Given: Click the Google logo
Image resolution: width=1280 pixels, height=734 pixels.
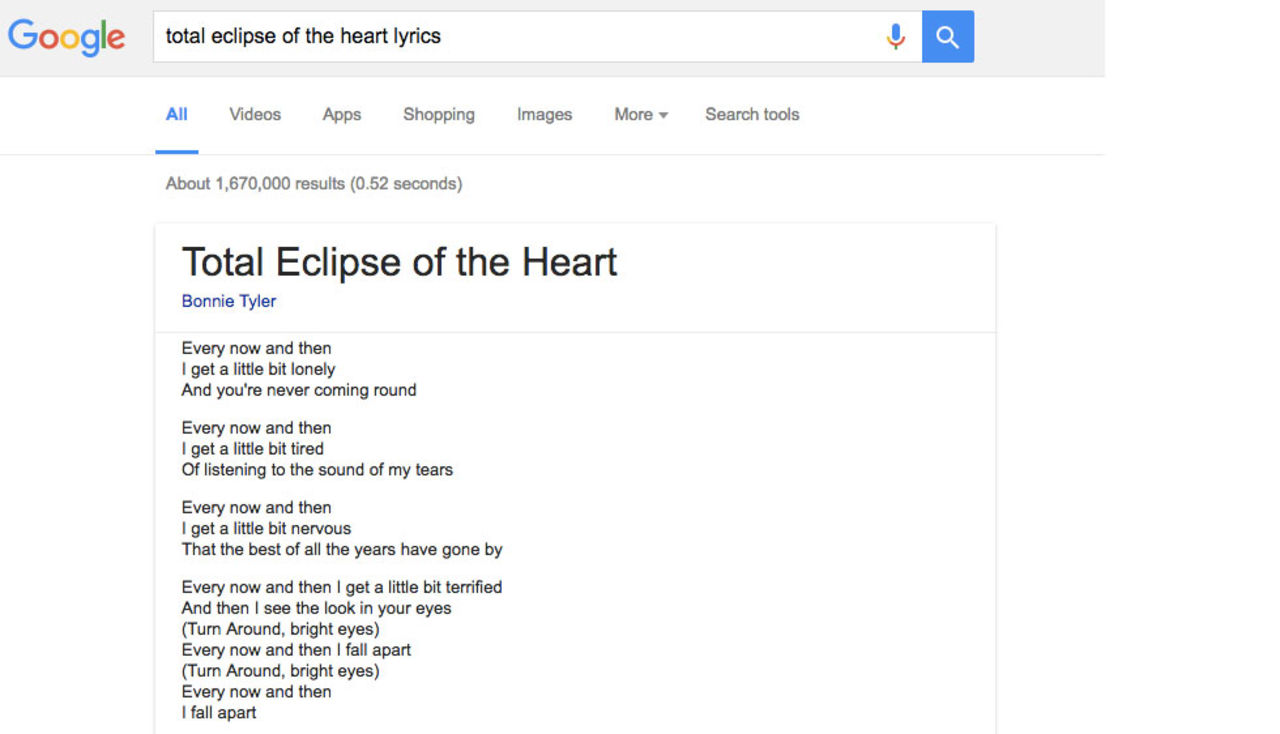Looking at the screenshot, I should pos(67,37).
